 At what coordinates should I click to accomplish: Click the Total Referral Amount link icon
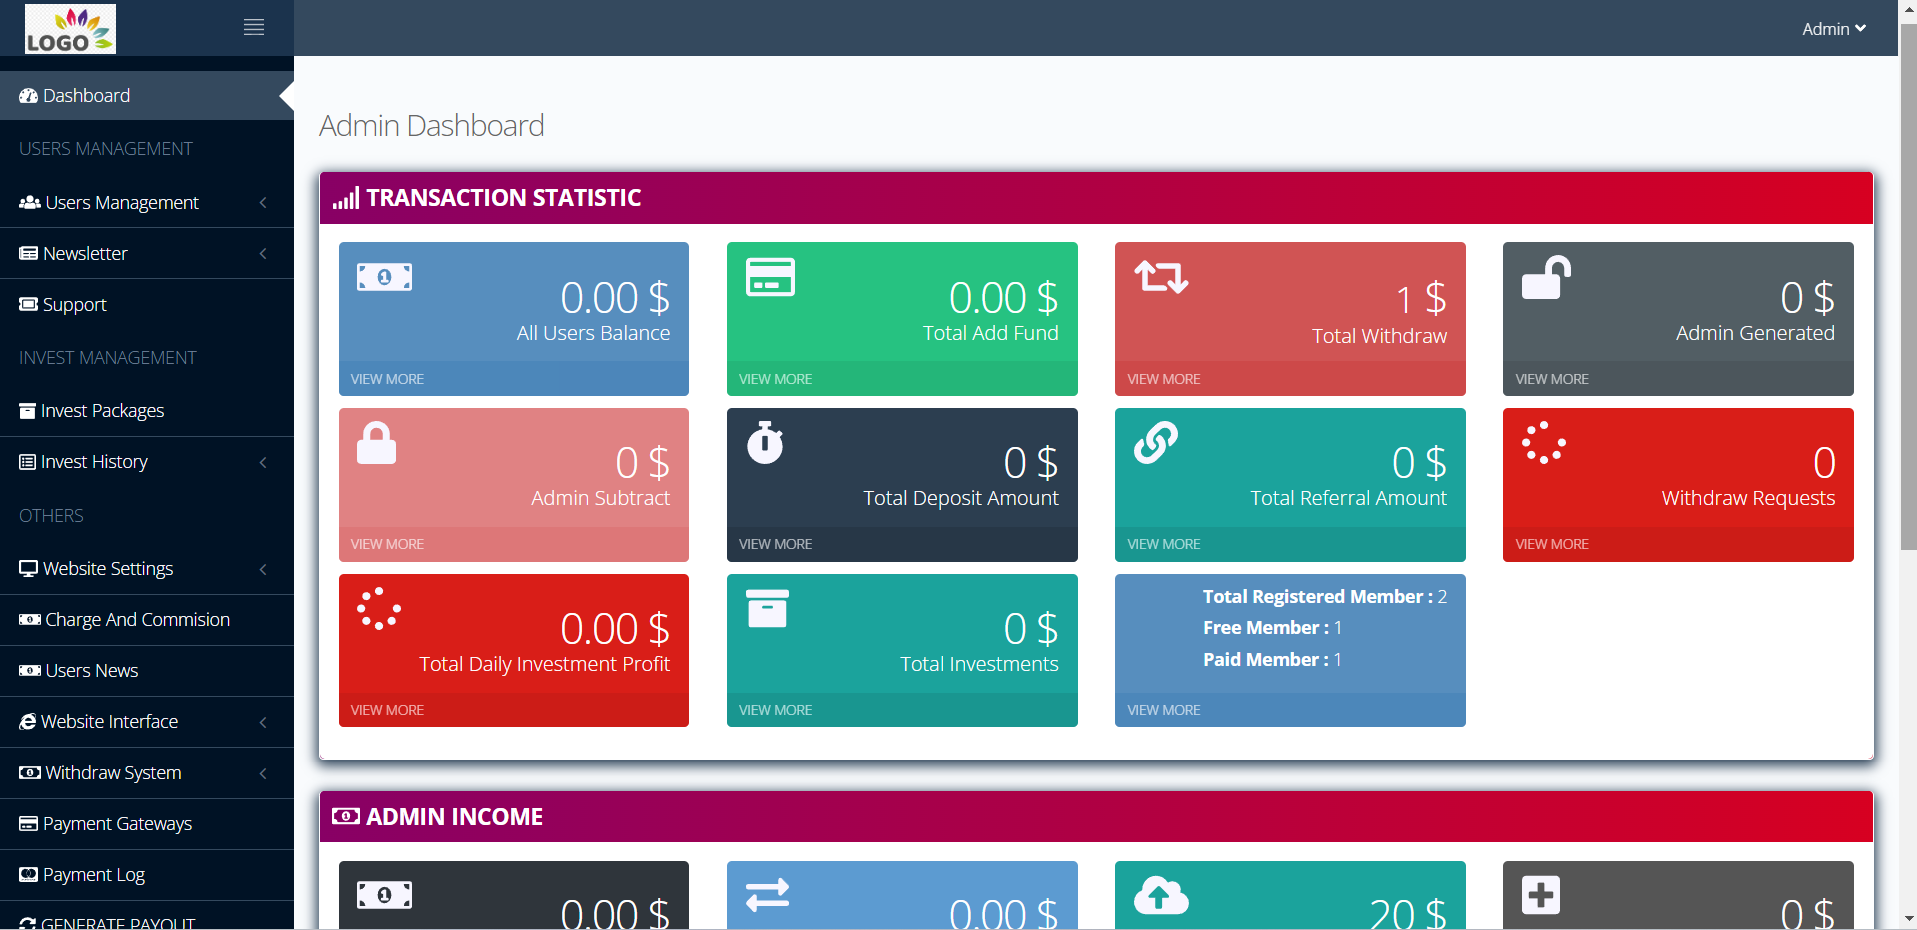click(1156, 443)
